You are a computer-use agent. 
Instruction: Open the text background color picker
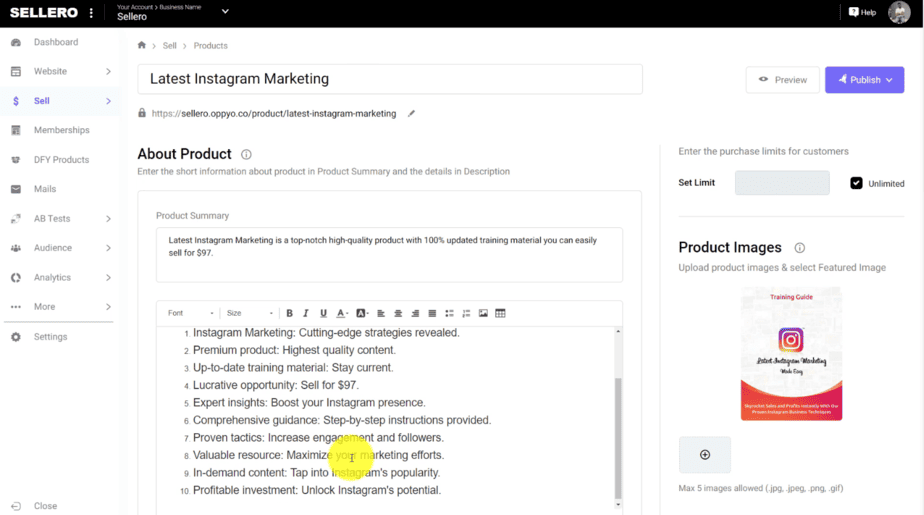click(x=362, y=313)
